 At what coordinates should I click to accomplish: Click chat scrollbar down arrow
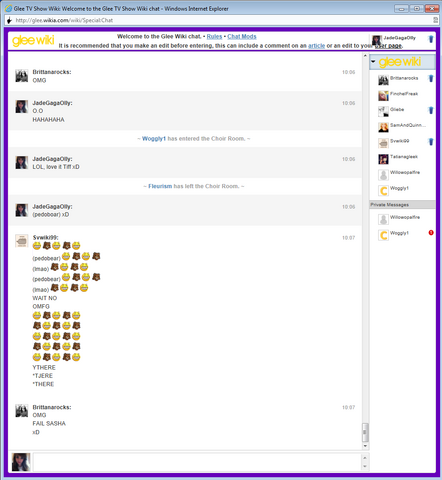click(365, 446)
